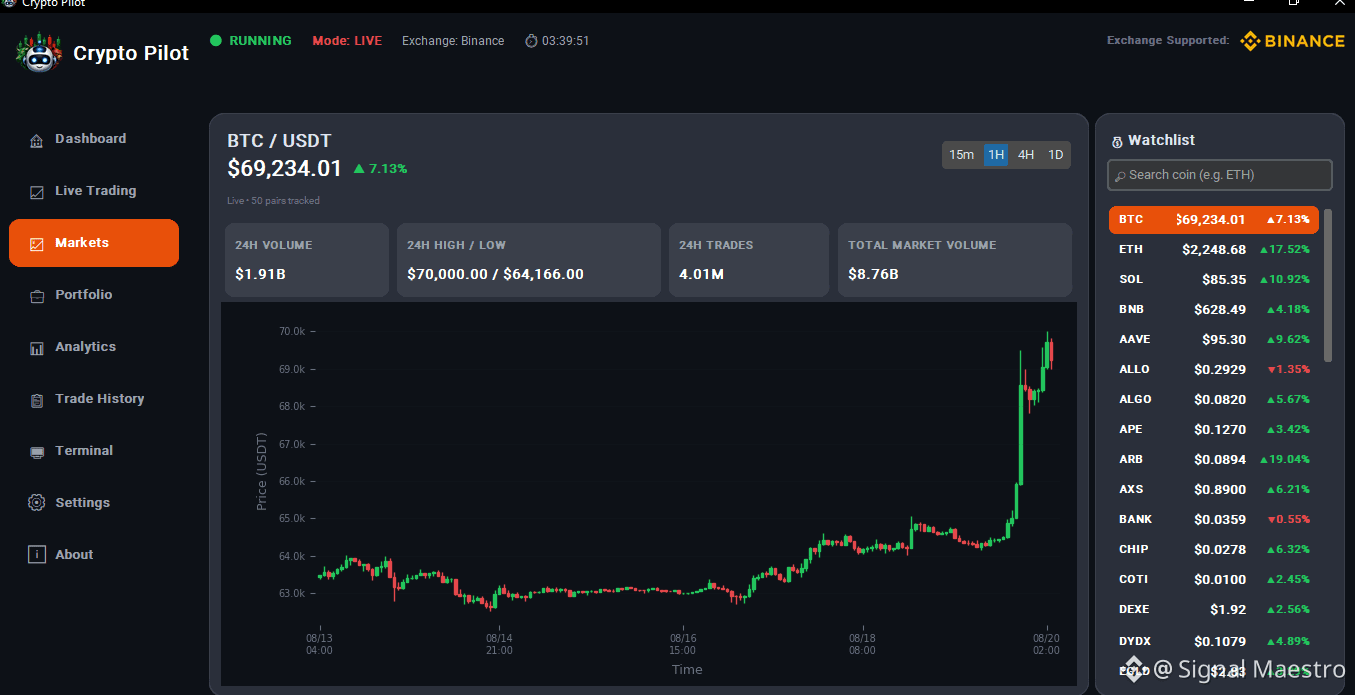Viewport: 1355px width, 695px height.
Task: Click the Analytics bar chart icon
Action: 37,348
